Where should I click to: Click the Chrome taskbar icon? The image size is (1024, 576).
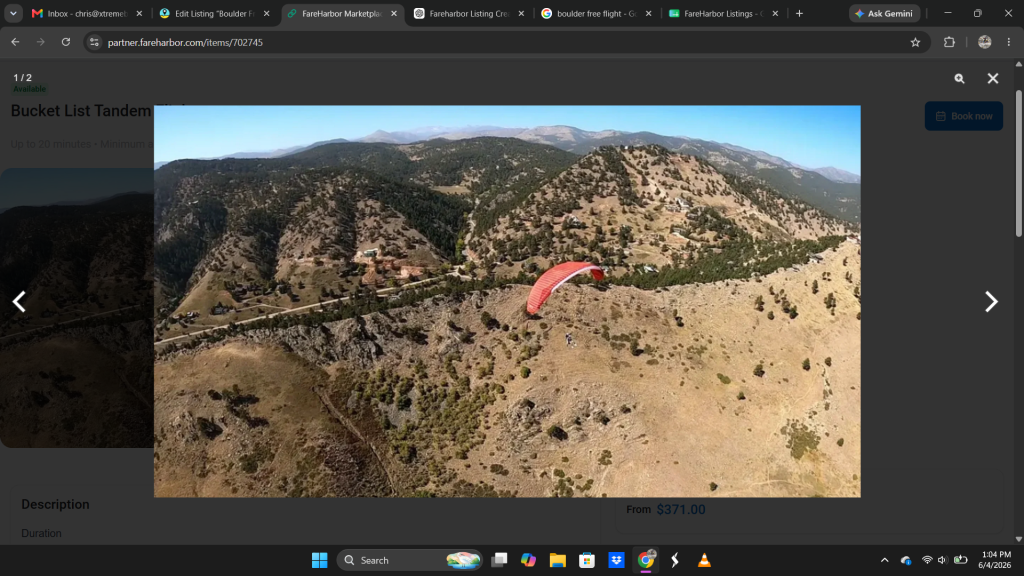tap(646, 560)
